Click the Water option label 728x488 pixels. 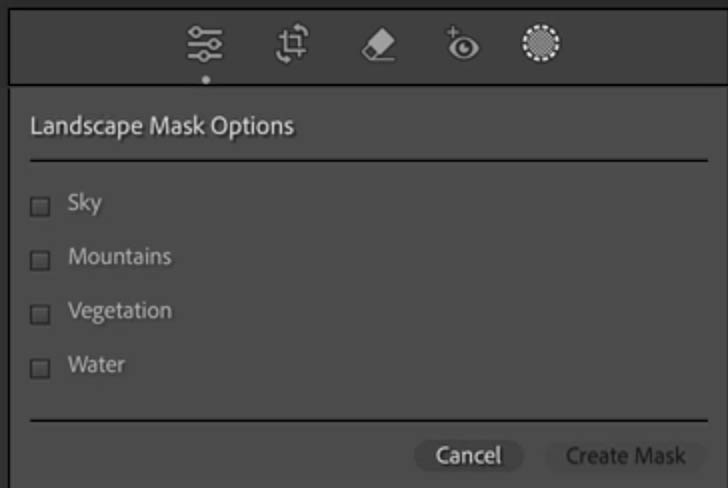click(x=97, y=364)
